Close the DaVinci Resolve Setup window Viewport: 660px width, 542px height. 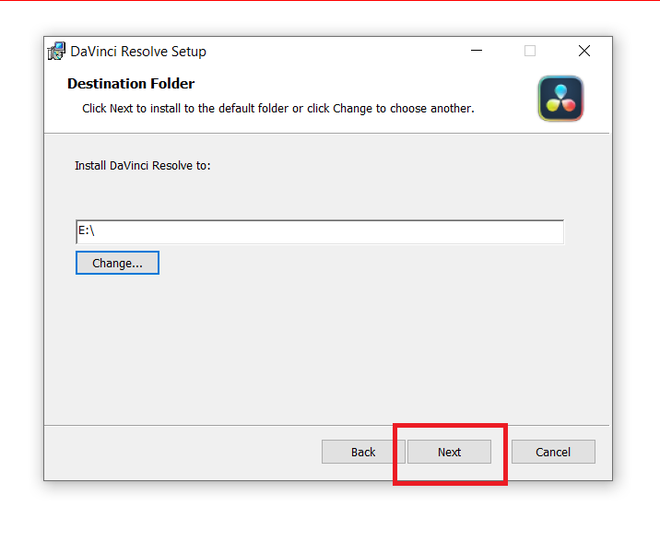584,51
